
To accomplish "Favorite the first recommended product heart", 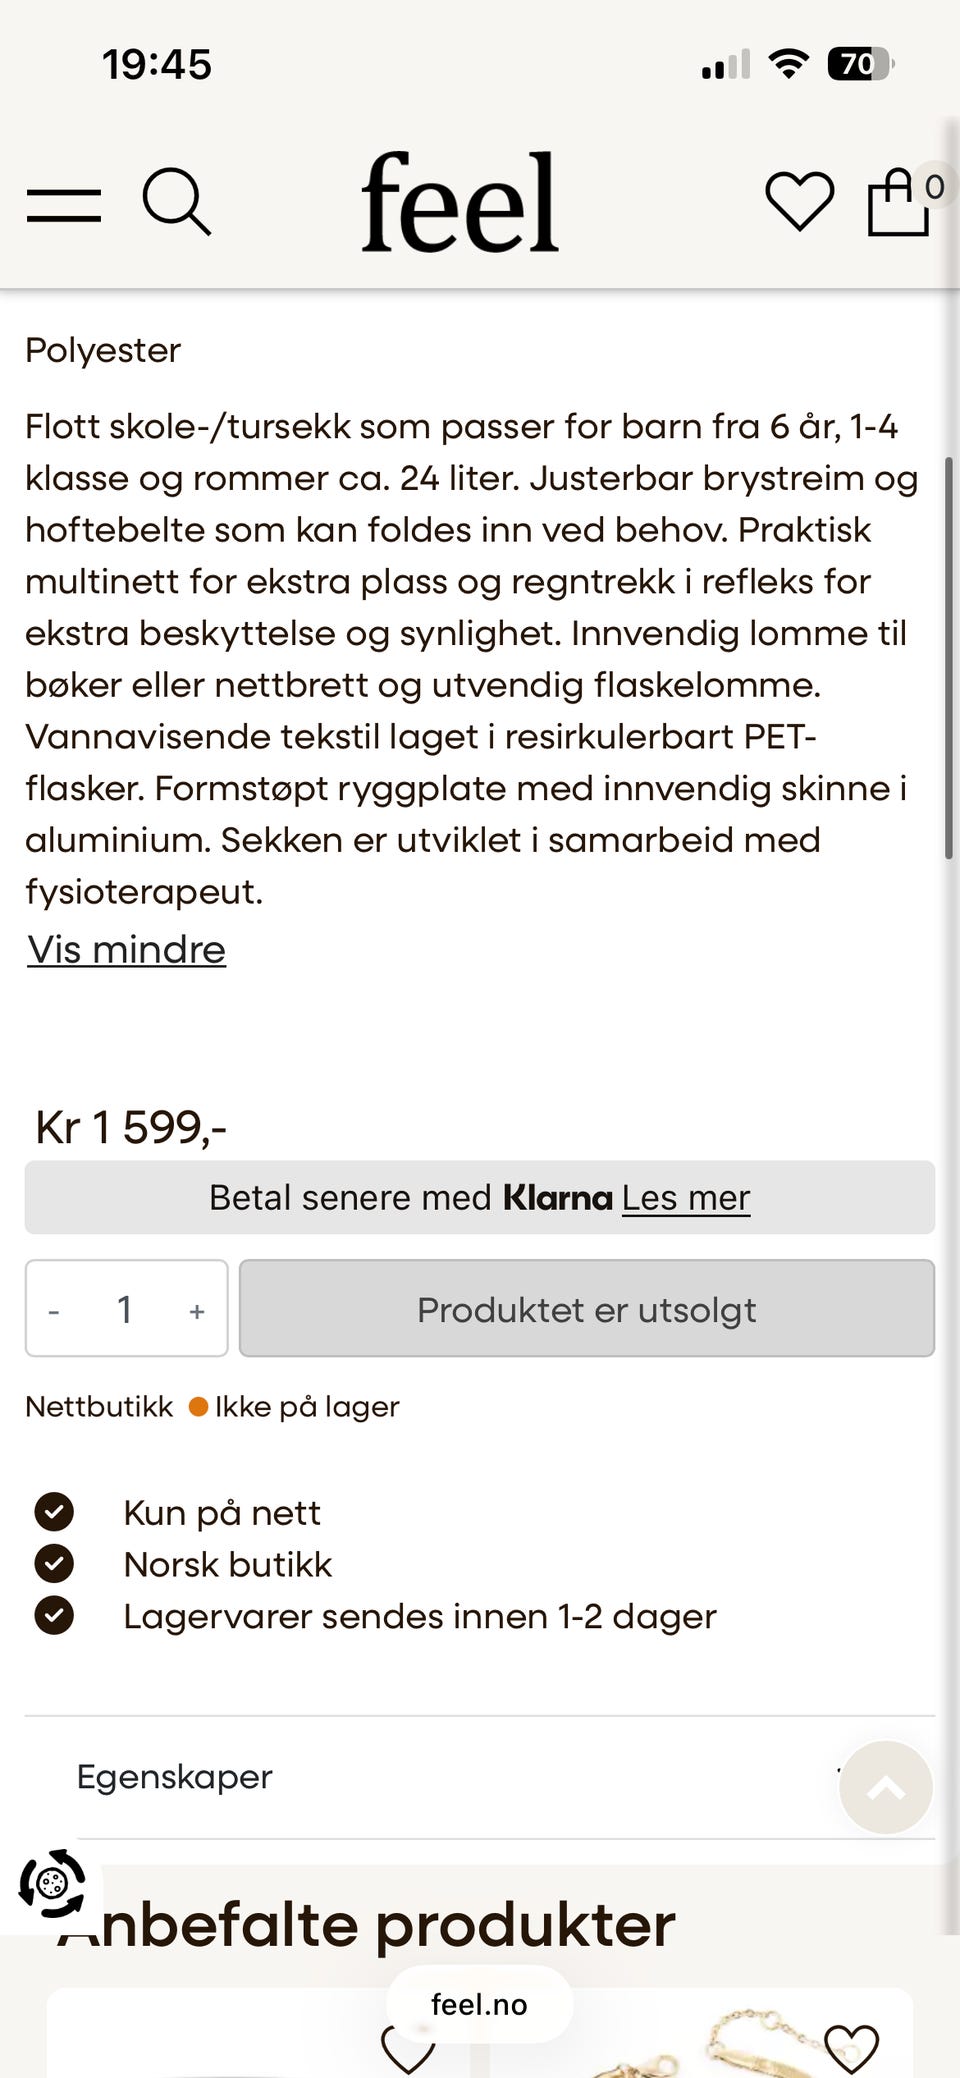I will (409, 2048).
